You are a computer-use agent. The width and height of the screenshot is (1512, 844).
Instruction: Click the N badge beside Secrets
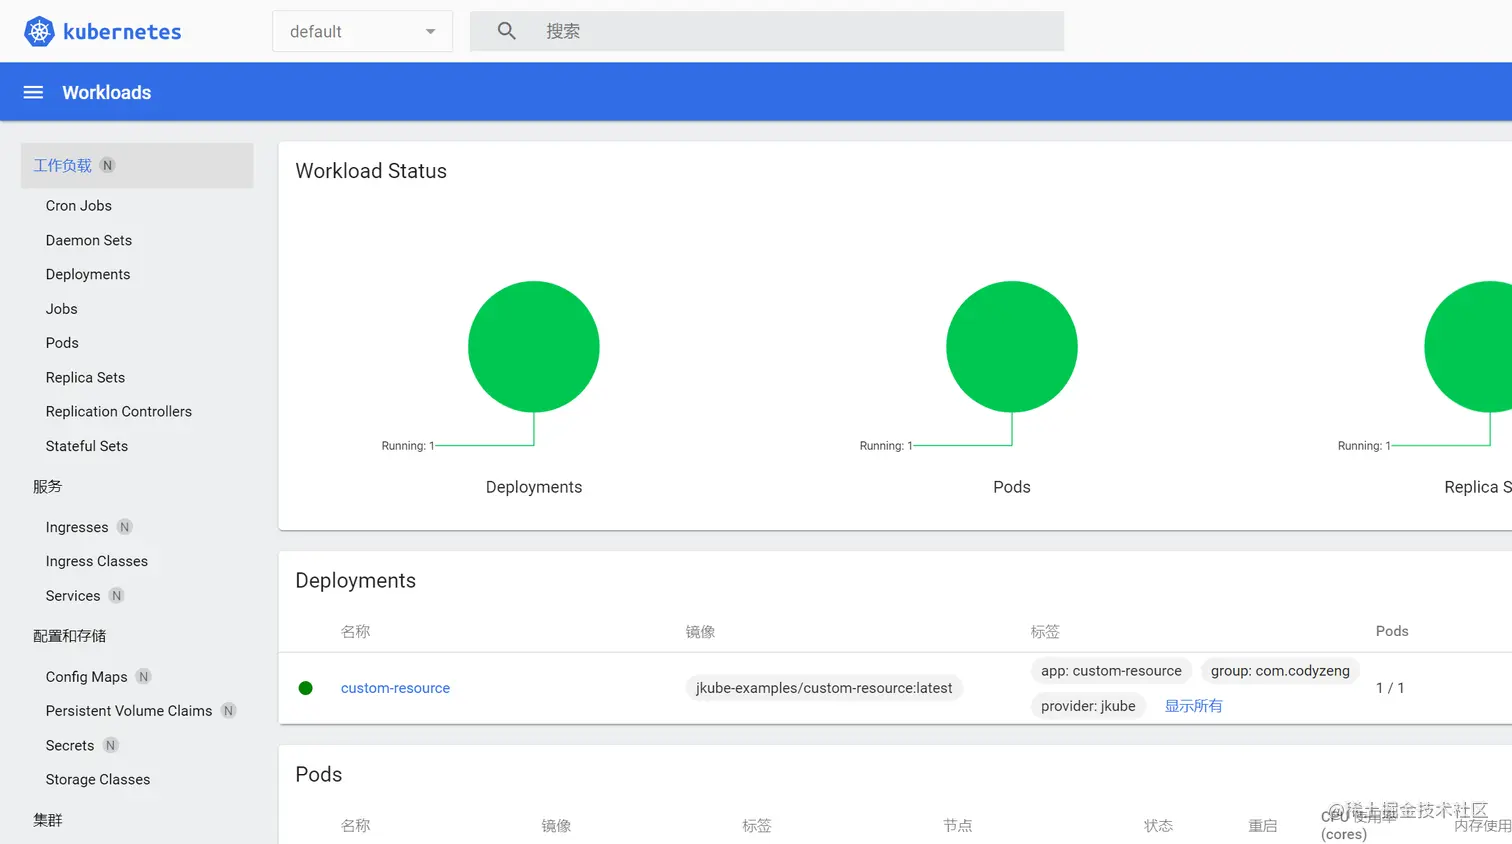point(110,746)
